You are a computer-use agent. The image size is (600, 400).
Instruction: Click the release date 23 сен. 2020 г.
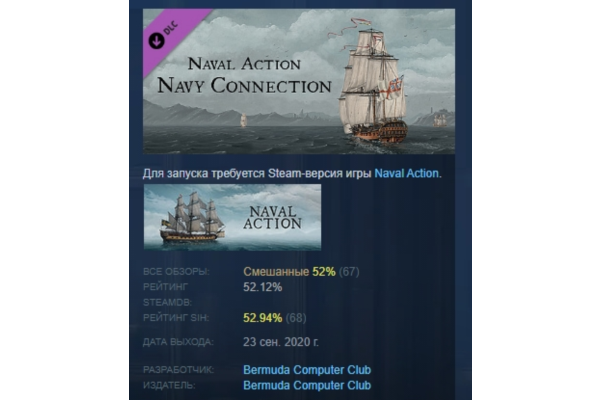pyautogui.click(x=281, y=342)
